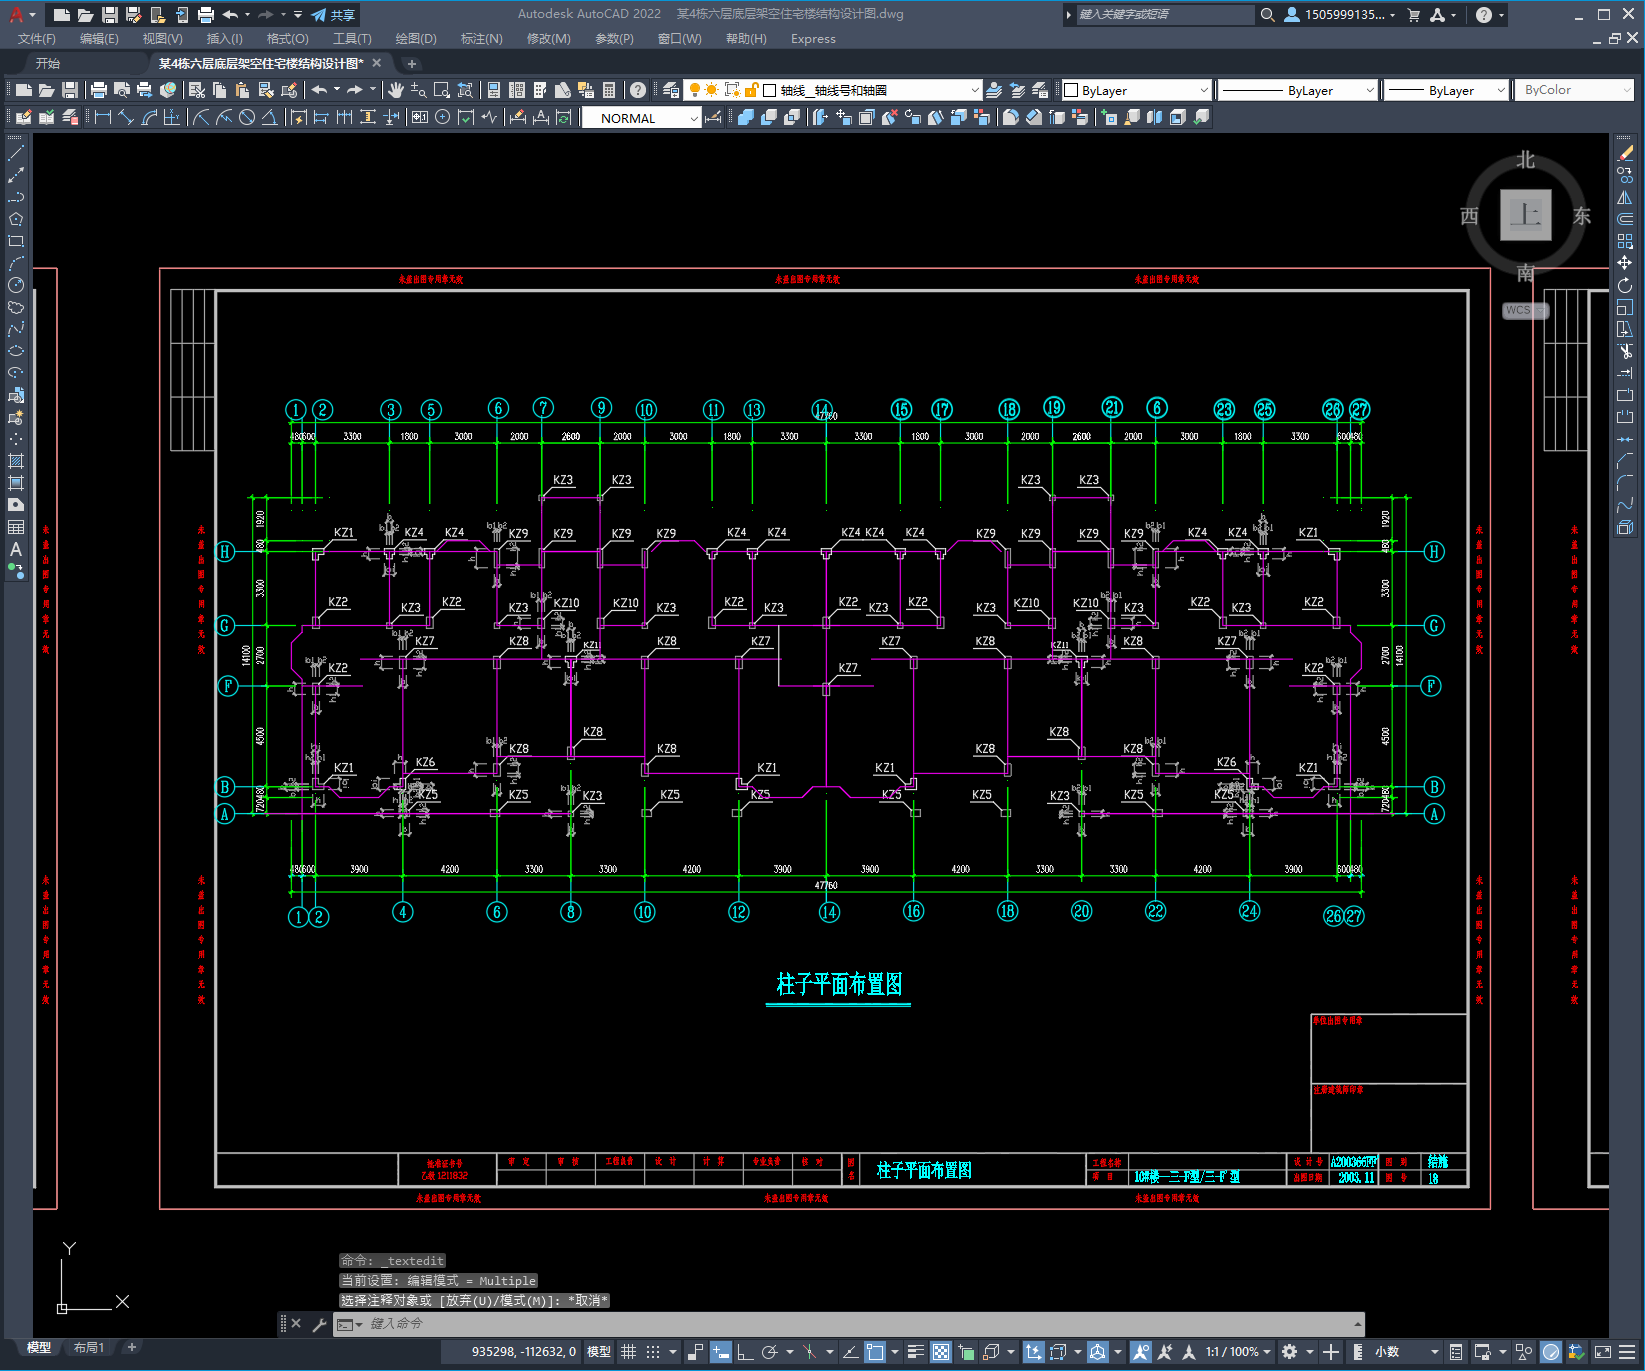Screen dimensions: 1645x1371
Task: Click the keyword search input field
Action: (1165, 15)
